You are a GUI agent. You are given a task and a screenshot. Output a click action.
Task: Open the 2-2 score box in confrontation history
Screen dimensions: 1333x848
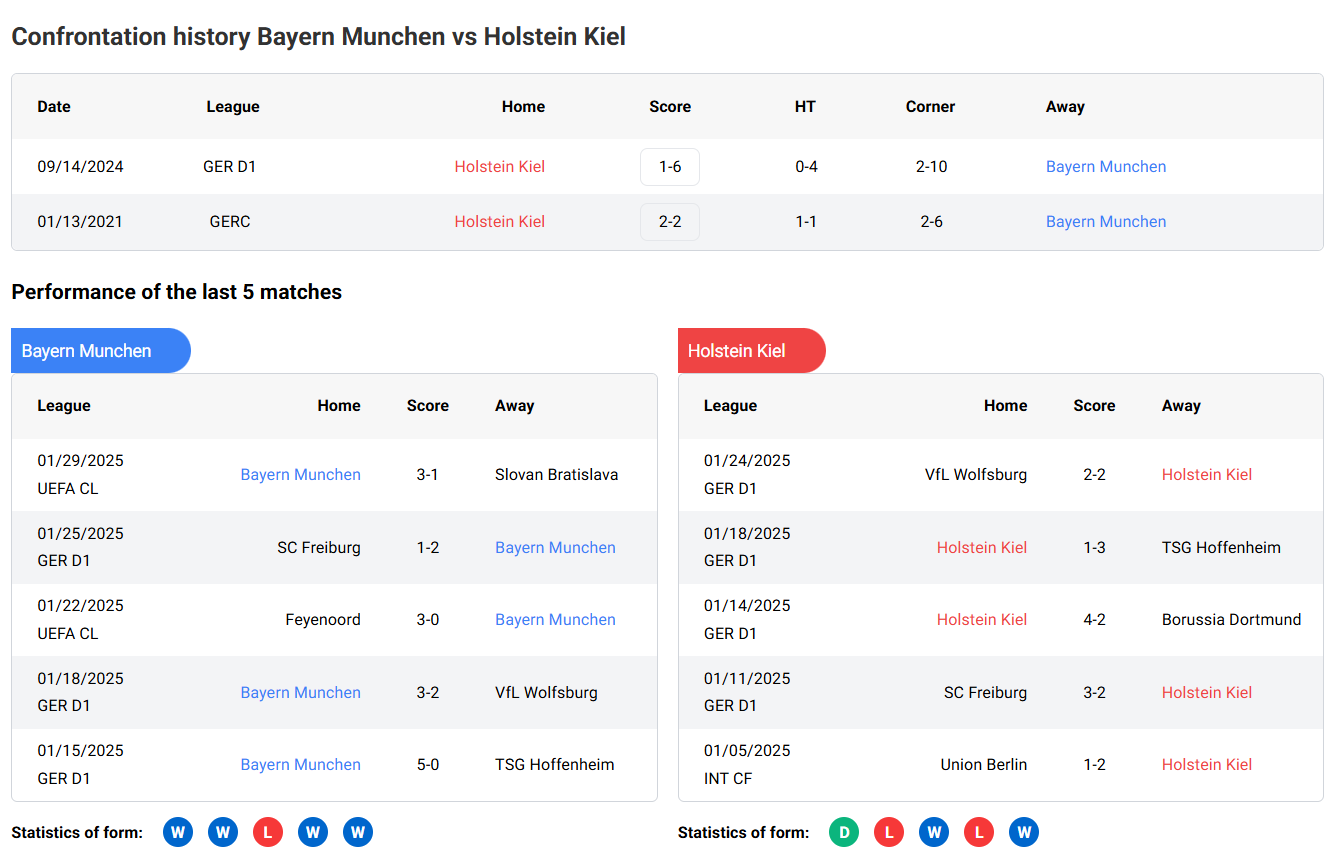pyautogui.click(x=670, y=222)
